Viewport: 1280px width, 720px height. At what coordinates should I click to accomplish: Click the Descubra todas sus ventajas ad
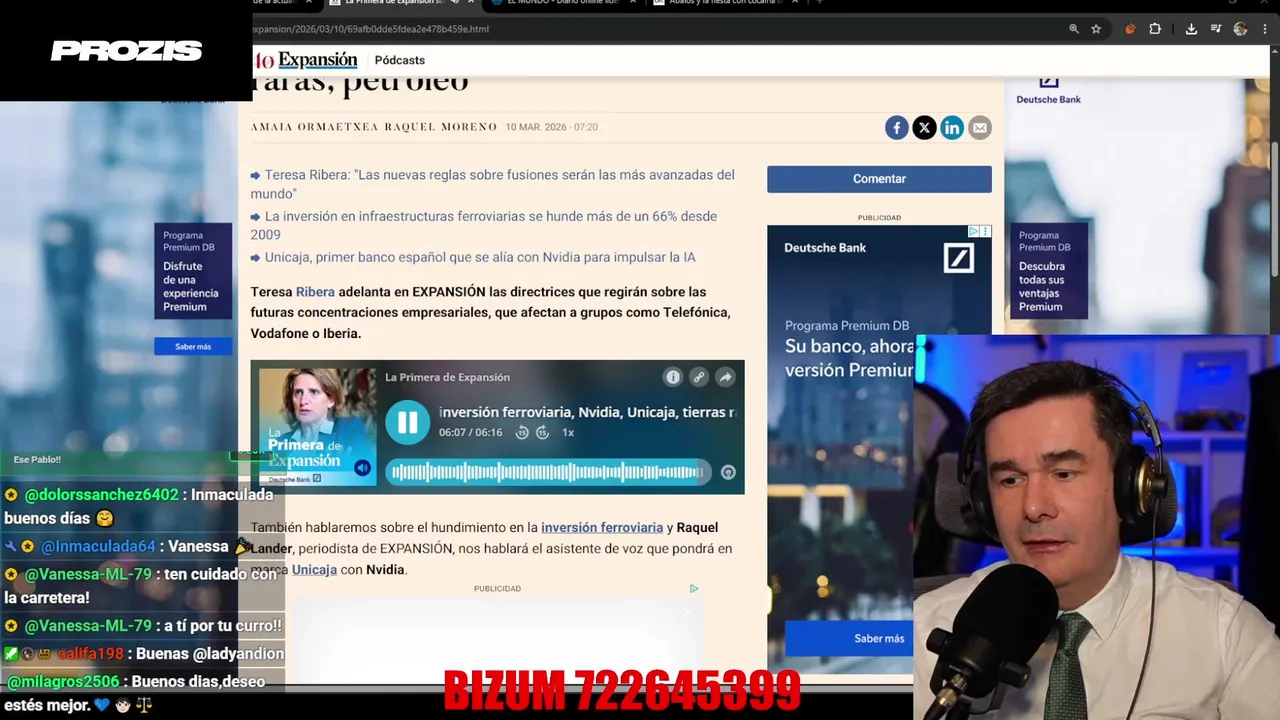pyautogui.click(x=1048, y=271)
